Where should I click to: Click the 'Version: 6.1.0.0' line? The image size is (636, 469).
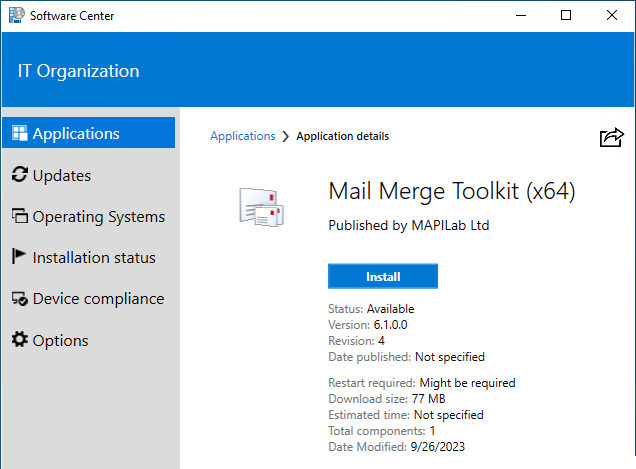coord(367,325)
